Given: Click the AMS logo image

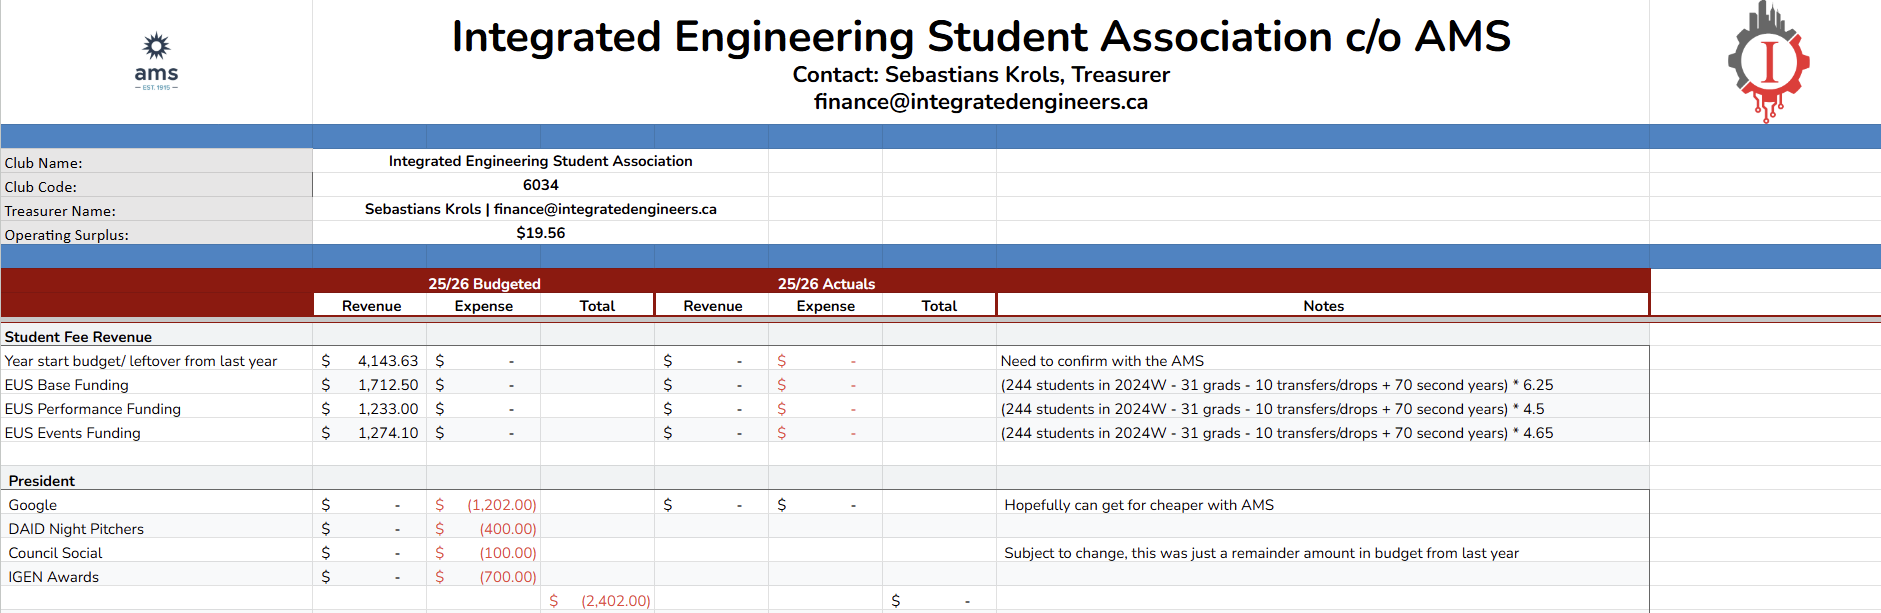Looking at the screenshot, I should [156, 62].
